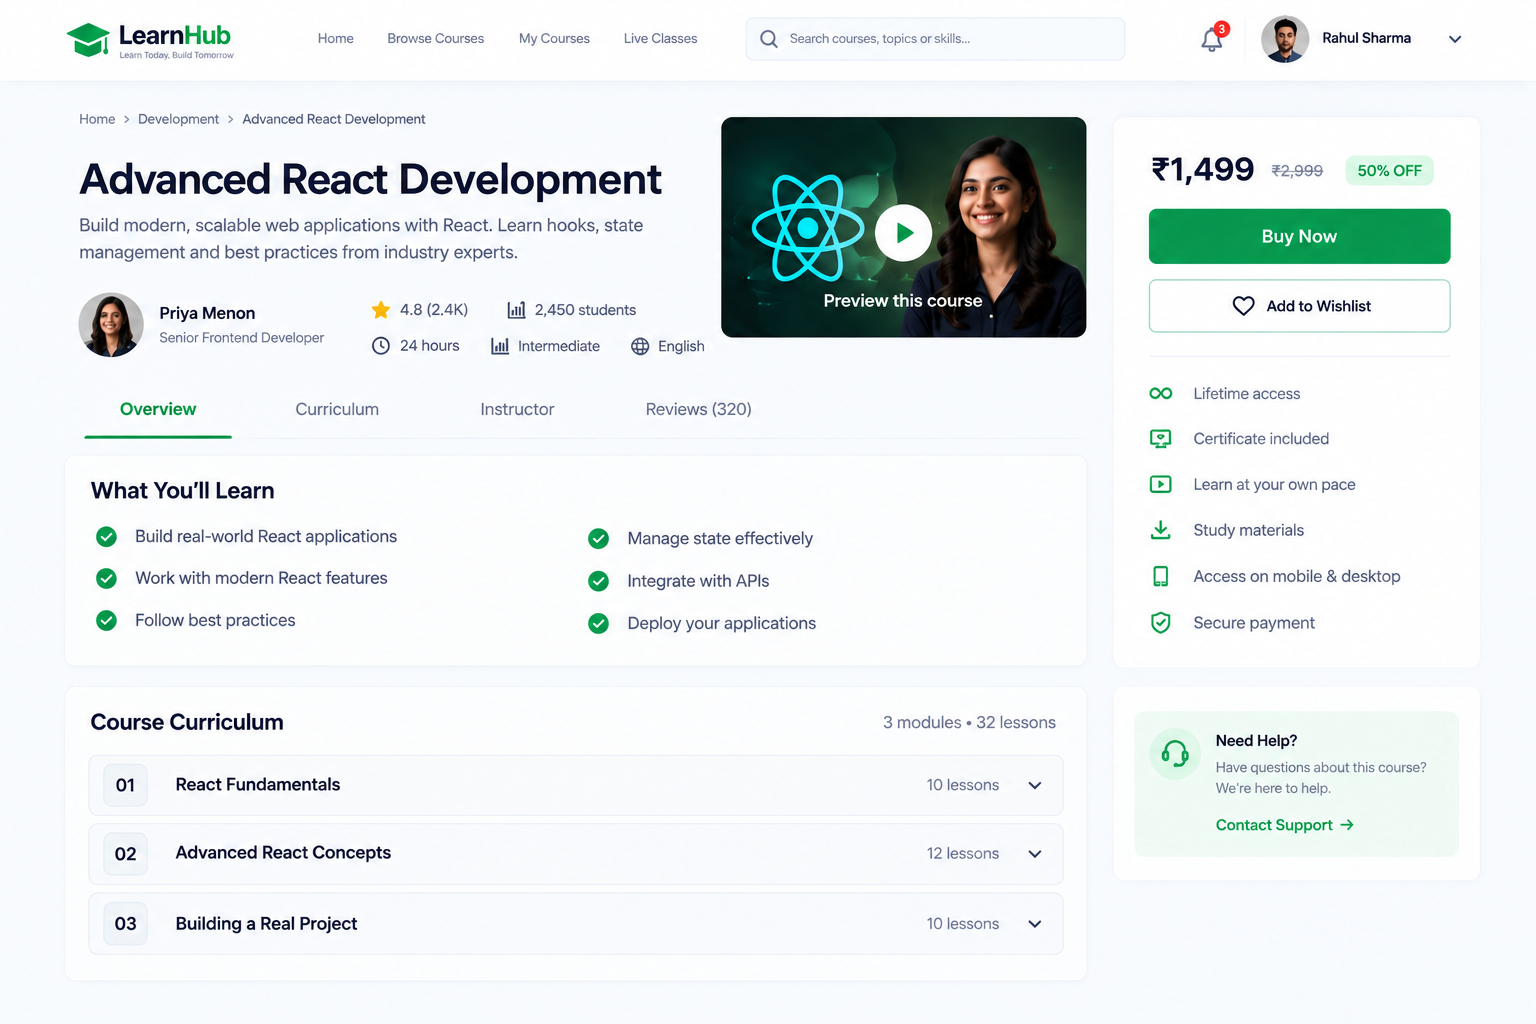Focus the search courses input field
The width and height of the screenshot is (1536, 1024).
[935, 39]
